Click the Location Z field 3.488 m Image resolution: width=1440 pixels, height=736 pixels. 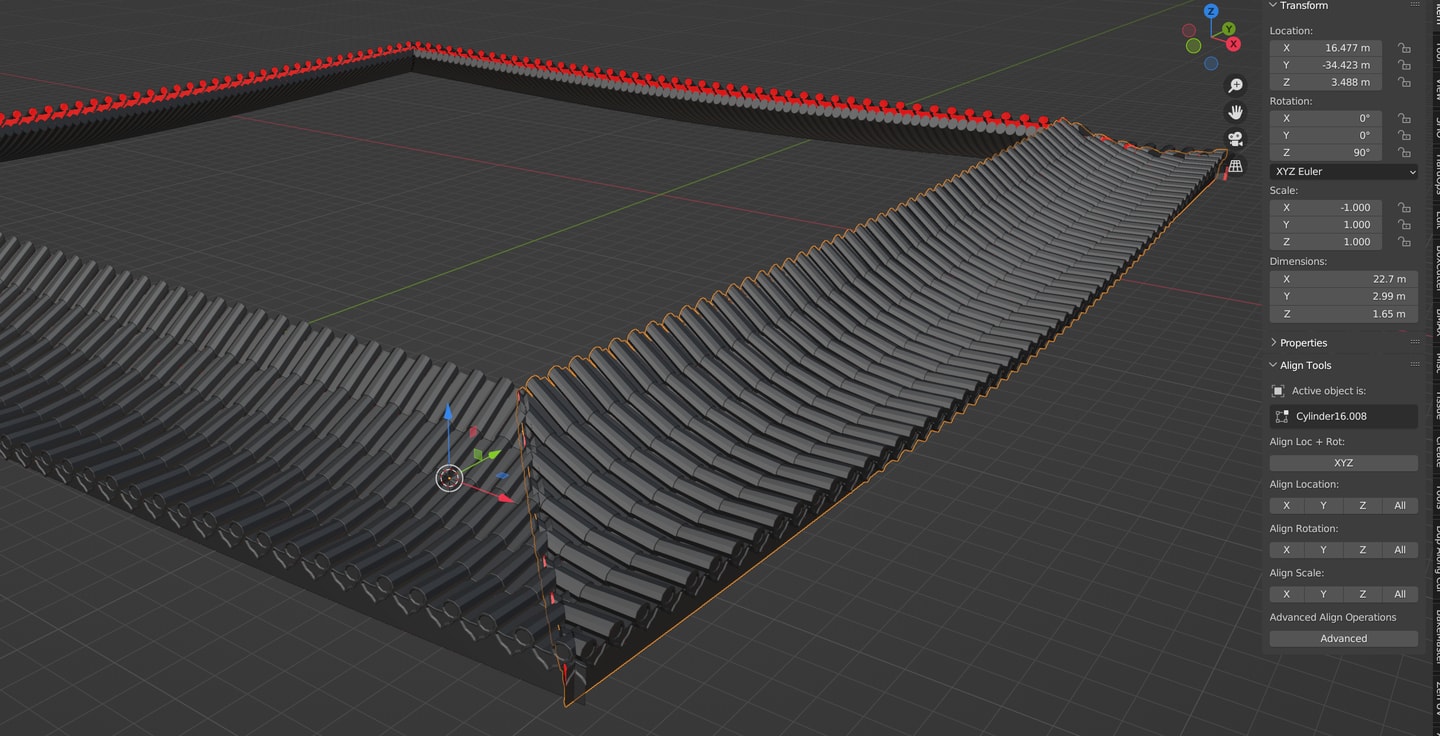click(x=1326, y=82)
